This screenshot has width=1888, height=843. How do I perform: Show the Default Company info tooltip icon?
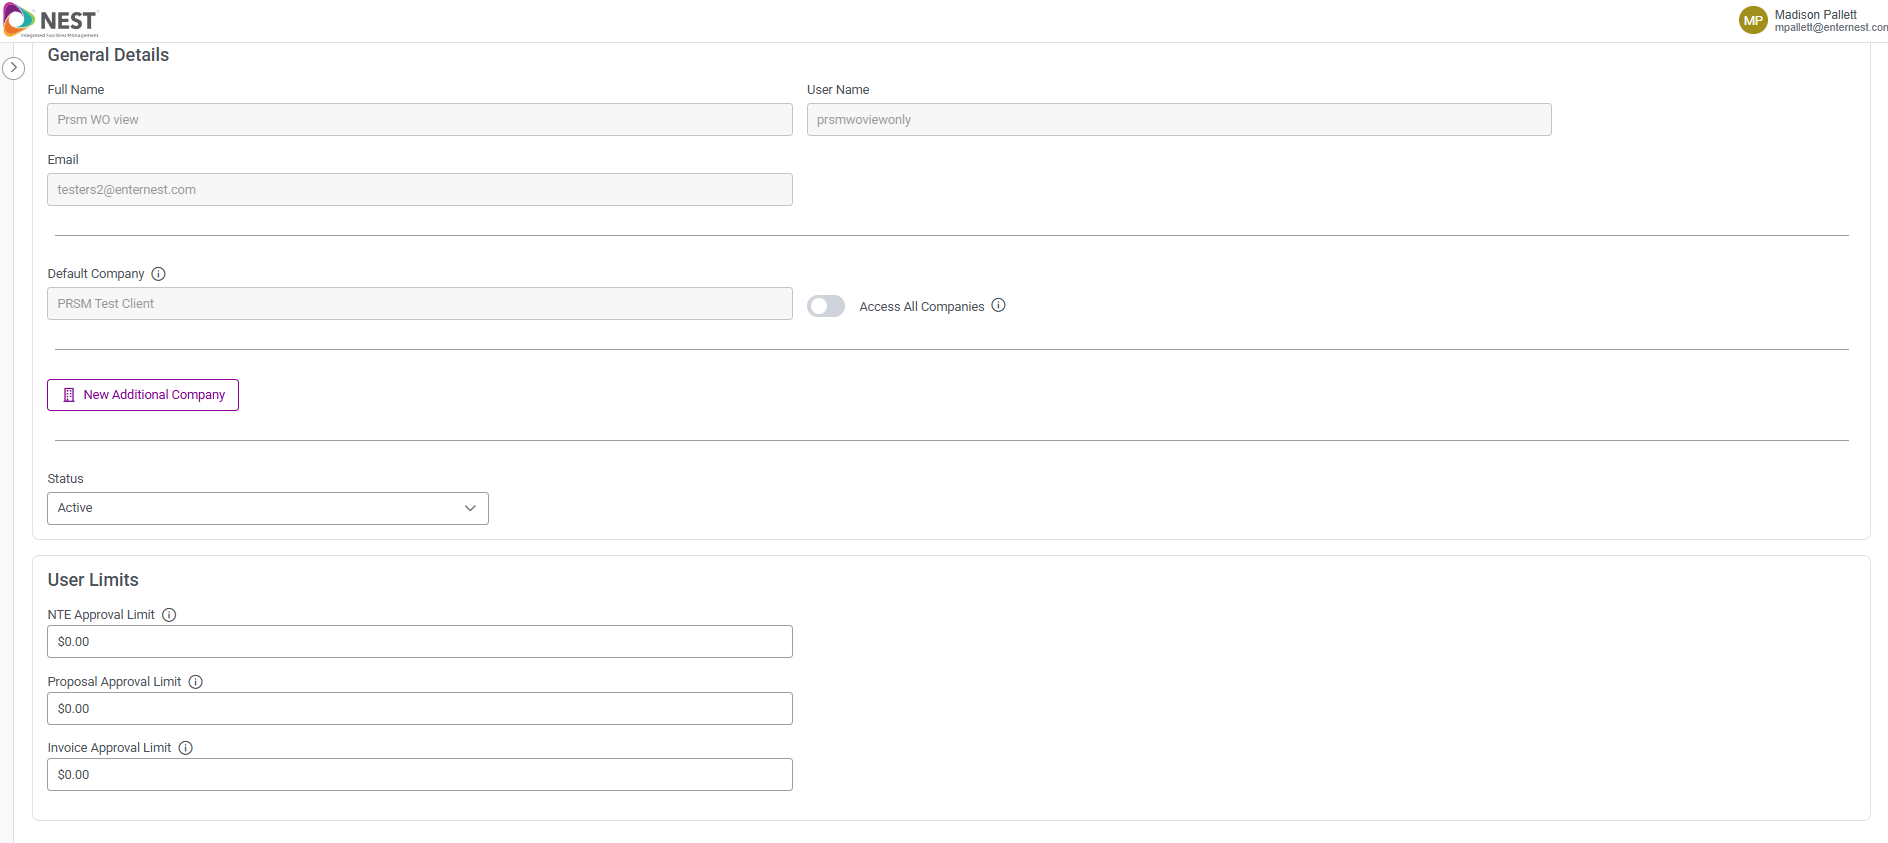158,274
